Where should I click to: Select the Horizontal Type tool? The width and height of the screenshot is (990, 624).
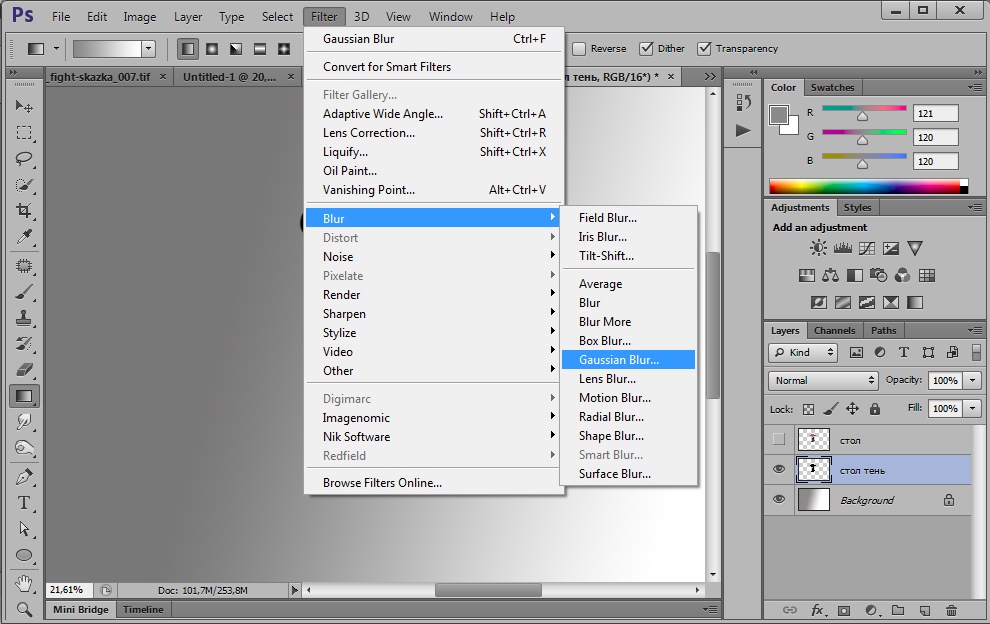click(24, 503)
